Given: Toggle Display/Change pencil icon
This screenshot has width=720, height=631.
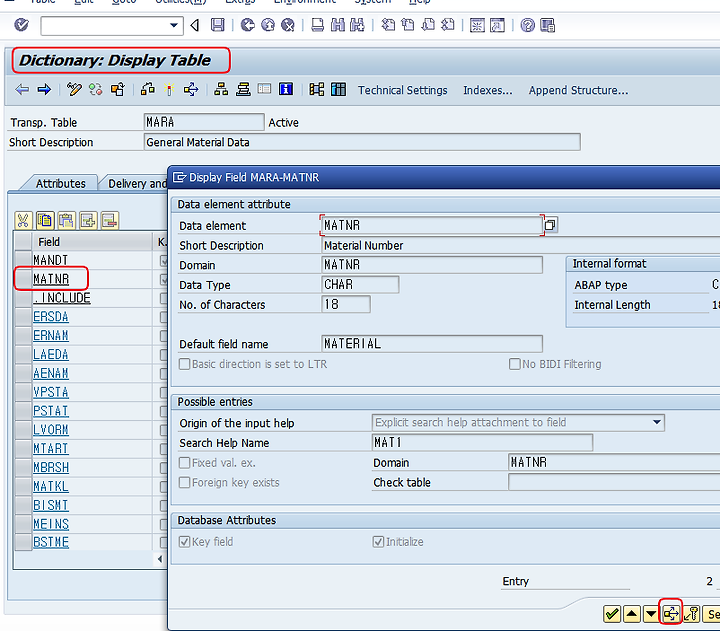Looking at the screenshot, I should (74, 89).
